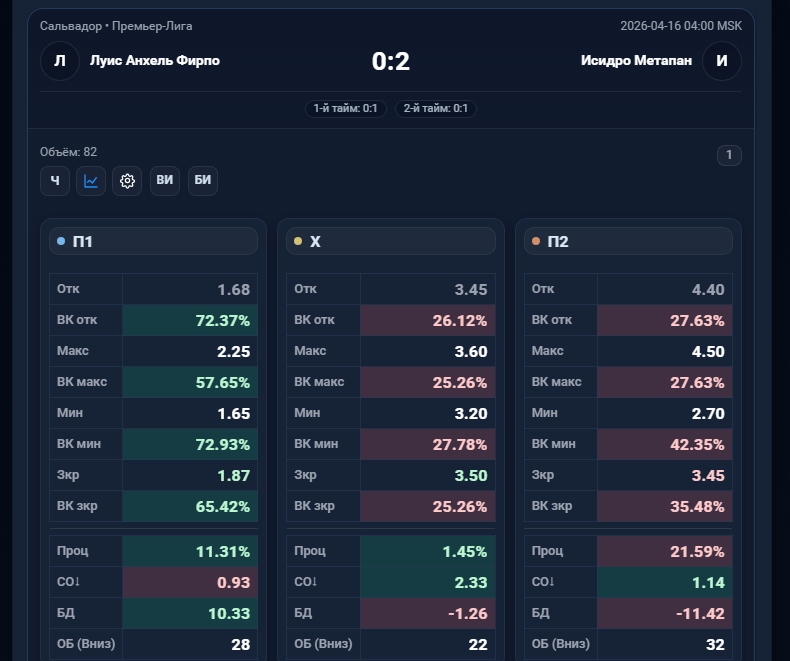Screen dimensions: 790x661
Task: Click the БИ button
Action: pyautogui.click(x=203, y=181)
